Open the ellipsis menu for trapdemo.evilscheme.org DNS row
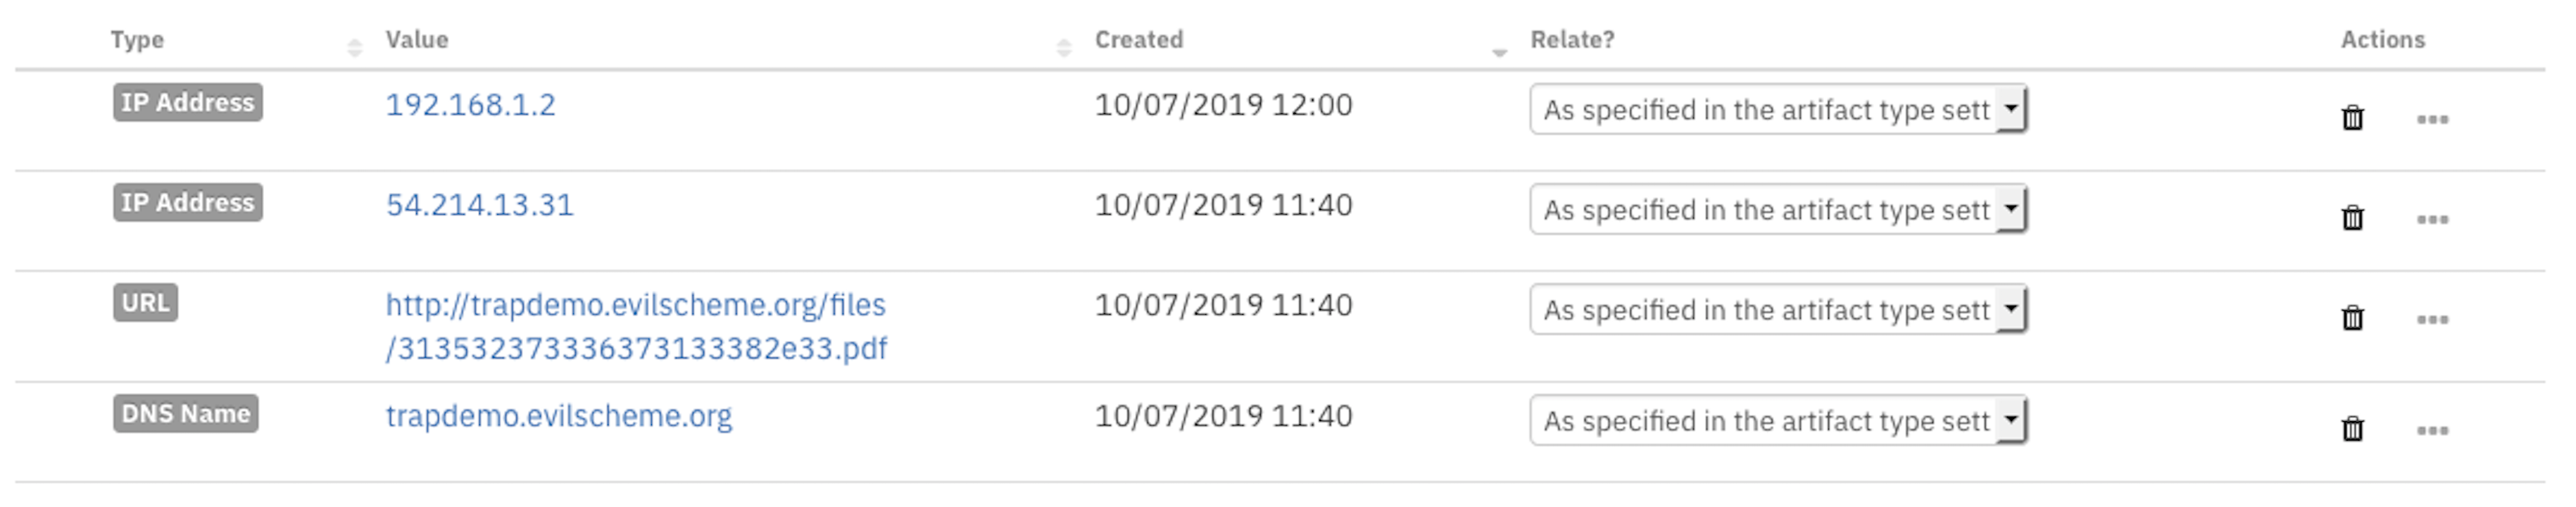Screen dimensions: 2576x507 (x=2432, y=431)
